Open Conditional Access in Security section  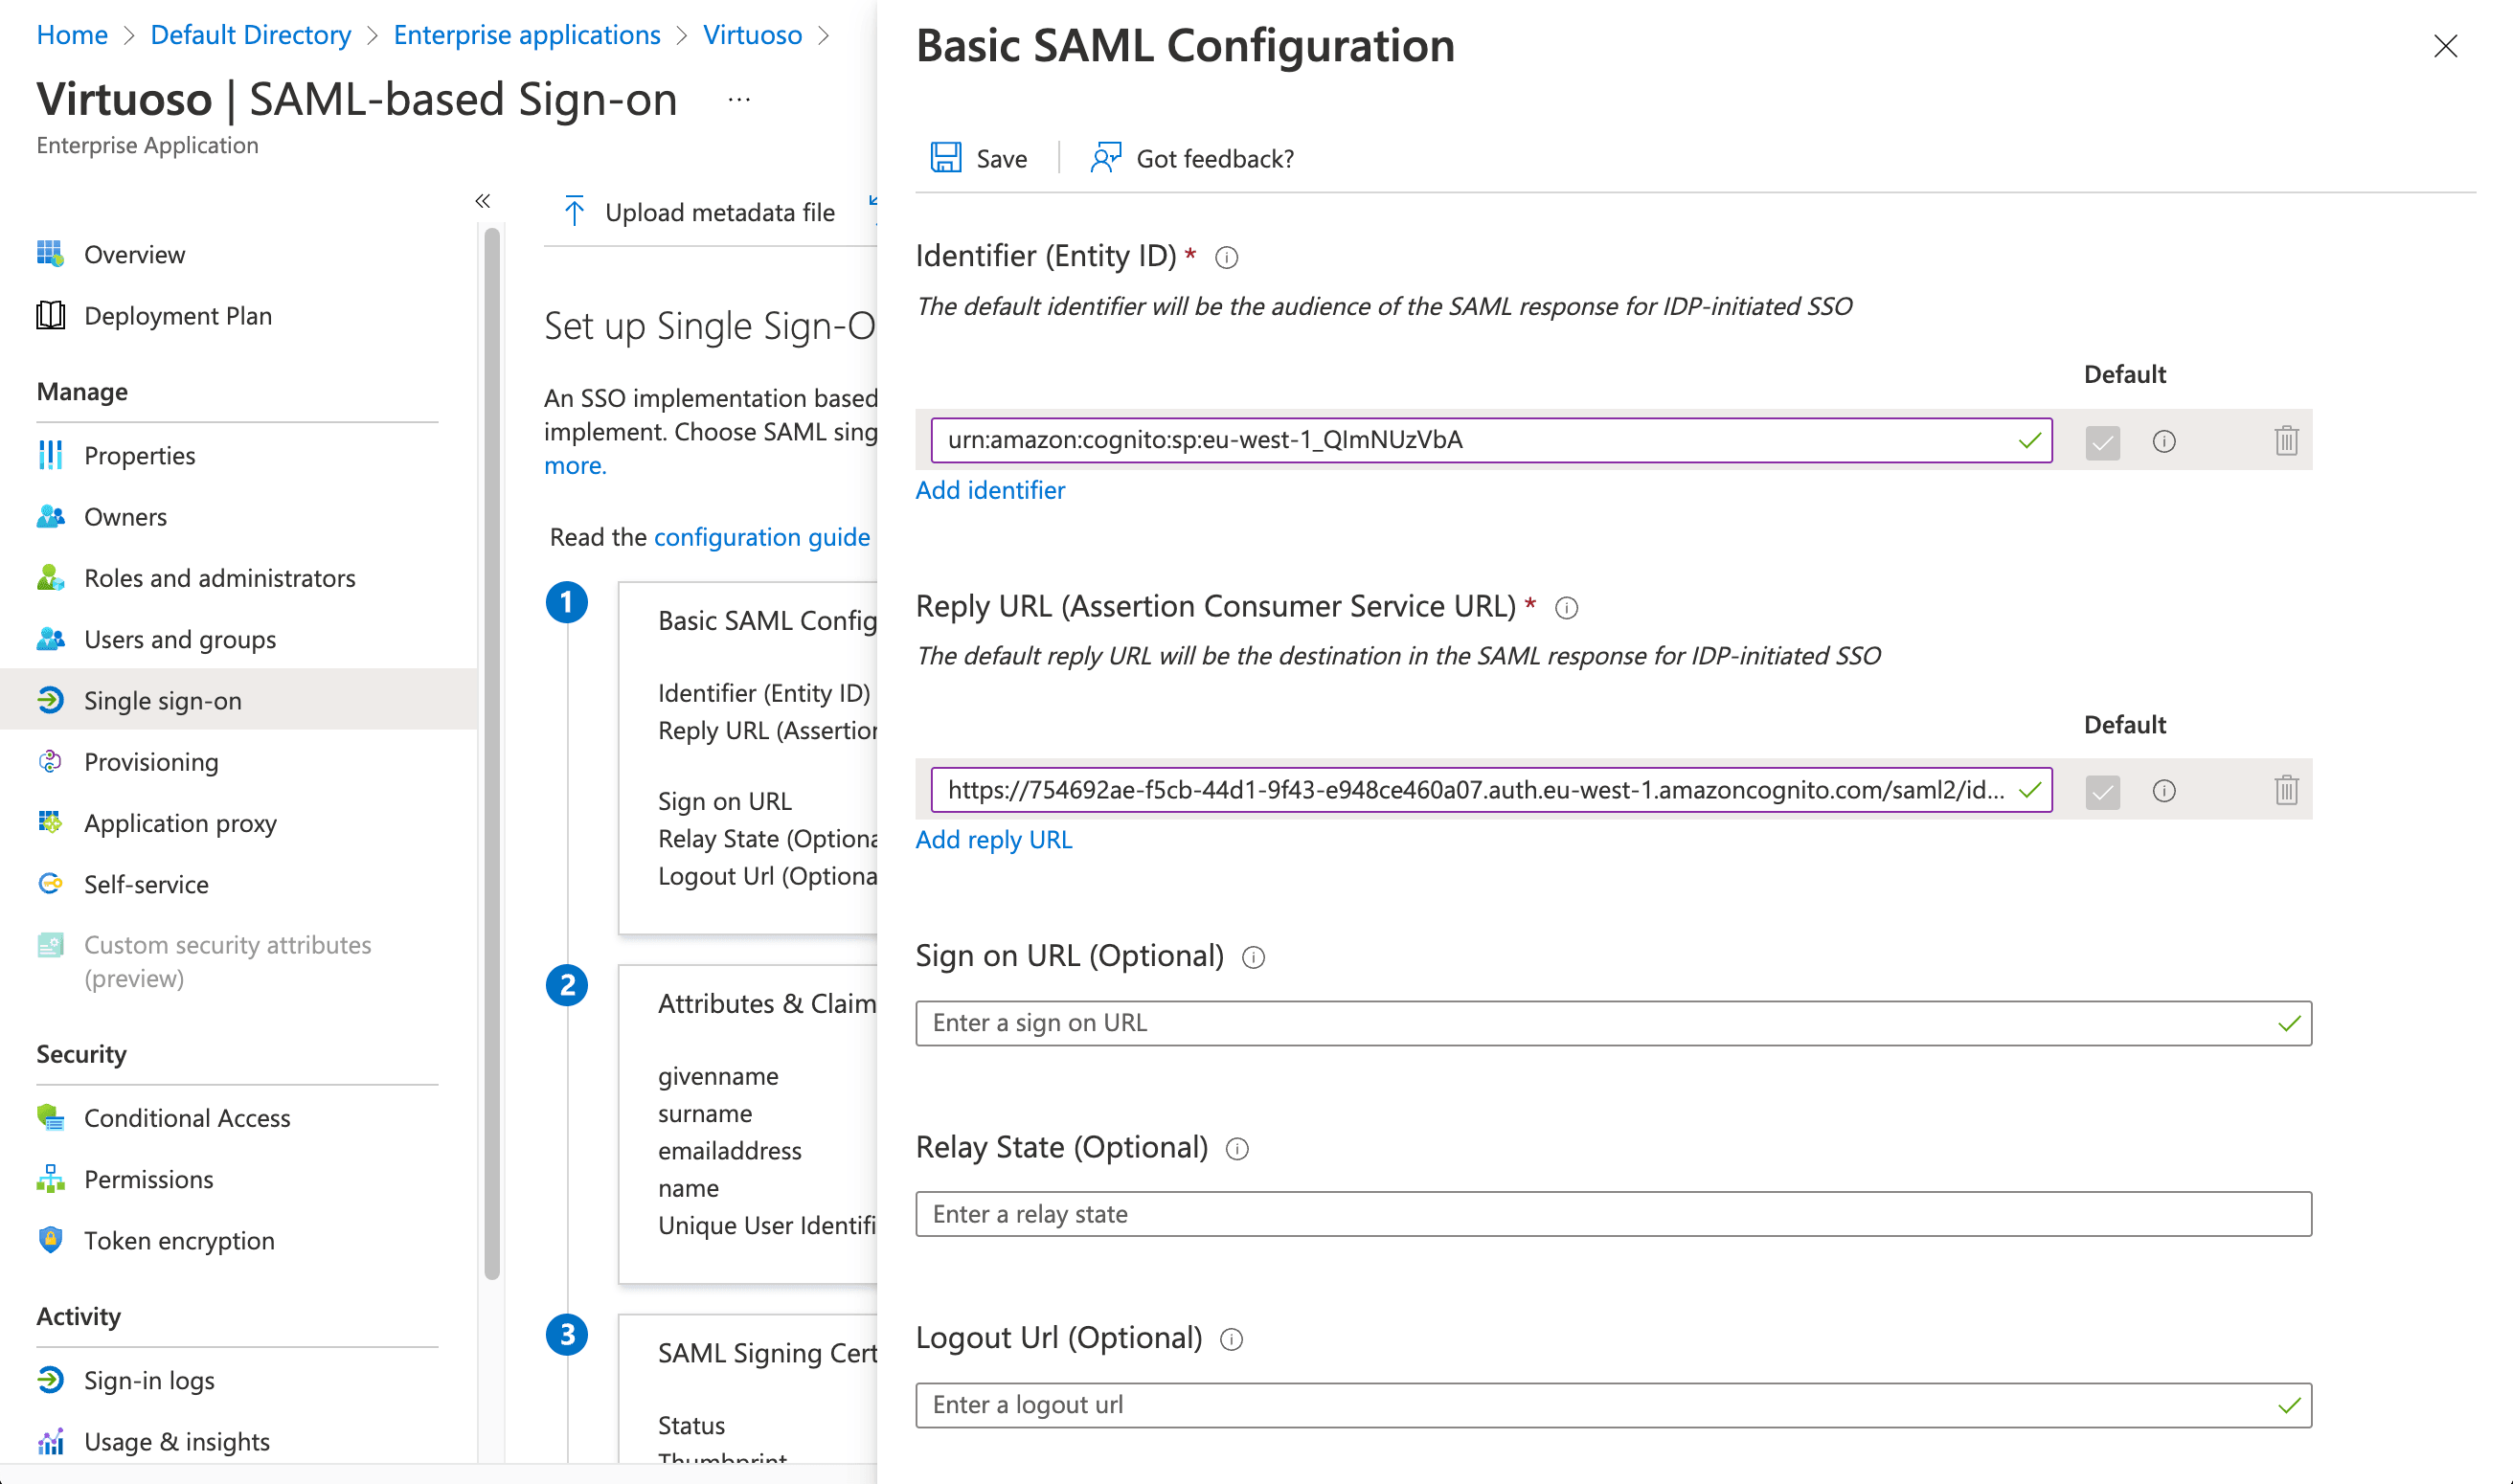click(x=187, y=1118)
